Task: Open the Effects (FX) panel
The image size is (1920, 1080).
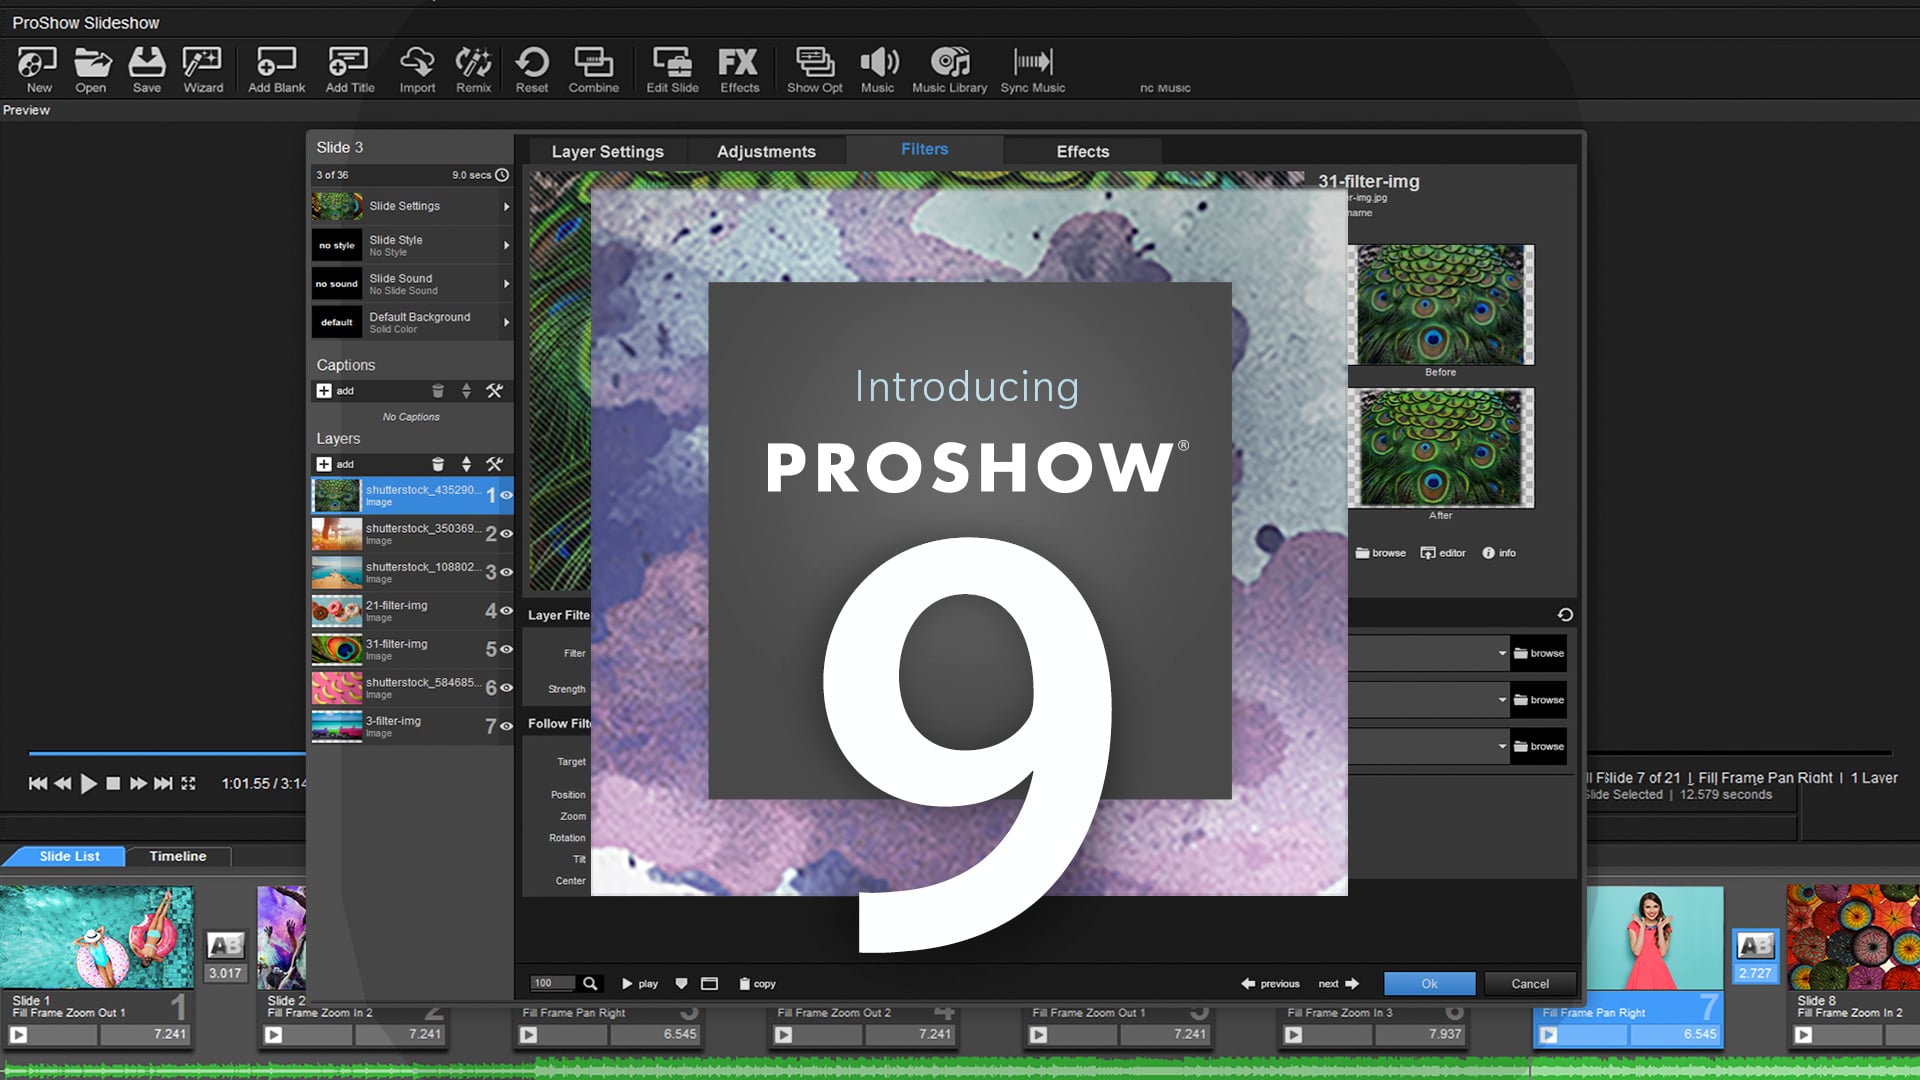Action: tap(739, 68)
